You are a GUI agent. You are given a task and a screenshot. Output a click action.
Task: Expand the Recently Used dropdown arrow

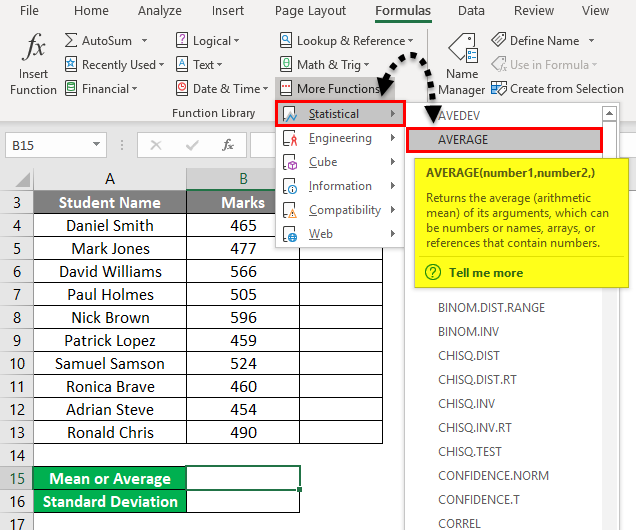[161, 64]
